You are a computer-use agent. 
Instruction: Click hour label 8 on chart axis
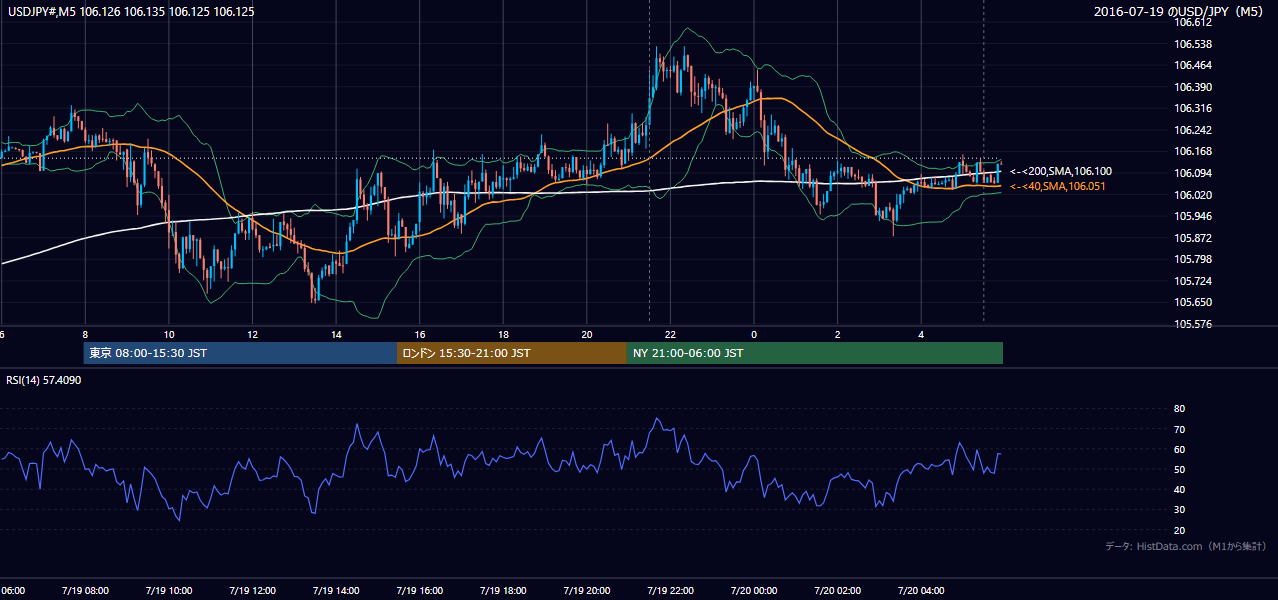click(x=85, y=335)
